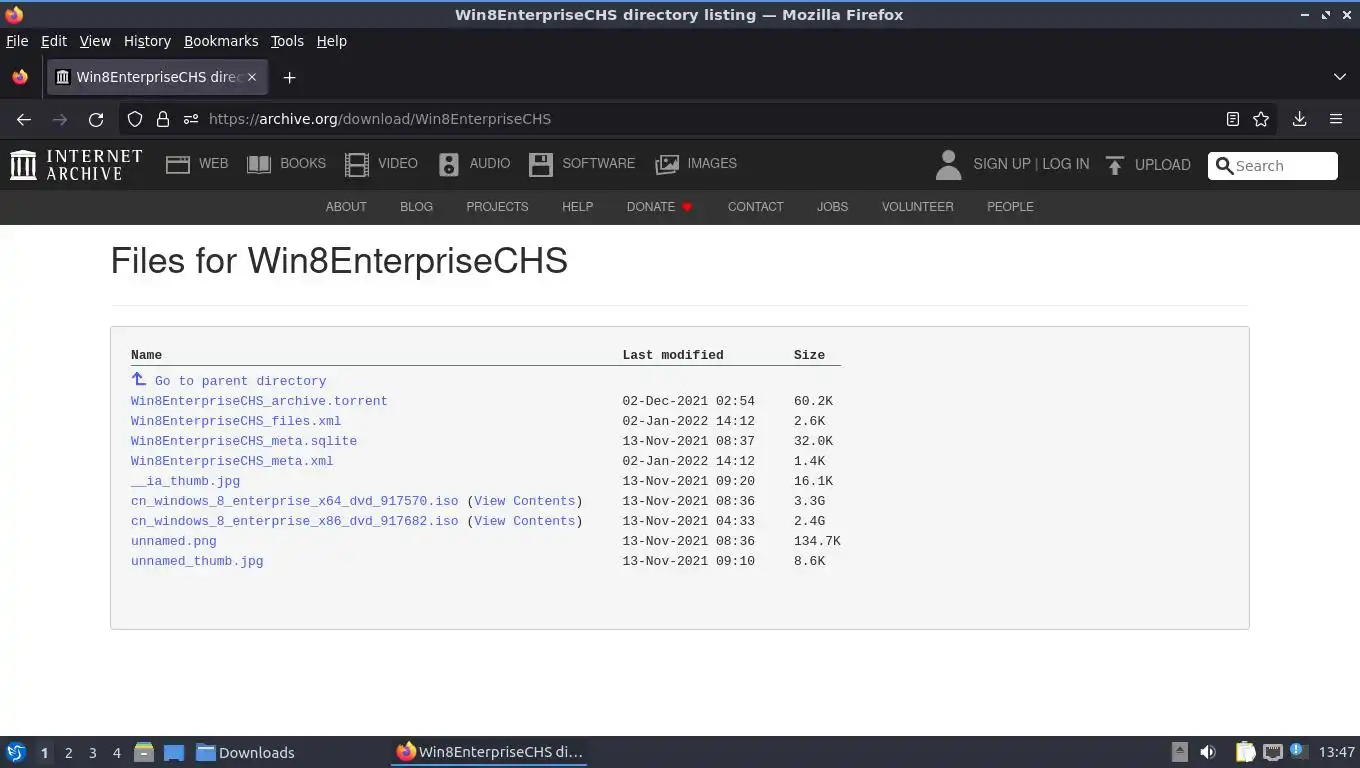Open a new tab with the plus button
Viewport: 1360px width, 768px height.
(x=289, y=77)
